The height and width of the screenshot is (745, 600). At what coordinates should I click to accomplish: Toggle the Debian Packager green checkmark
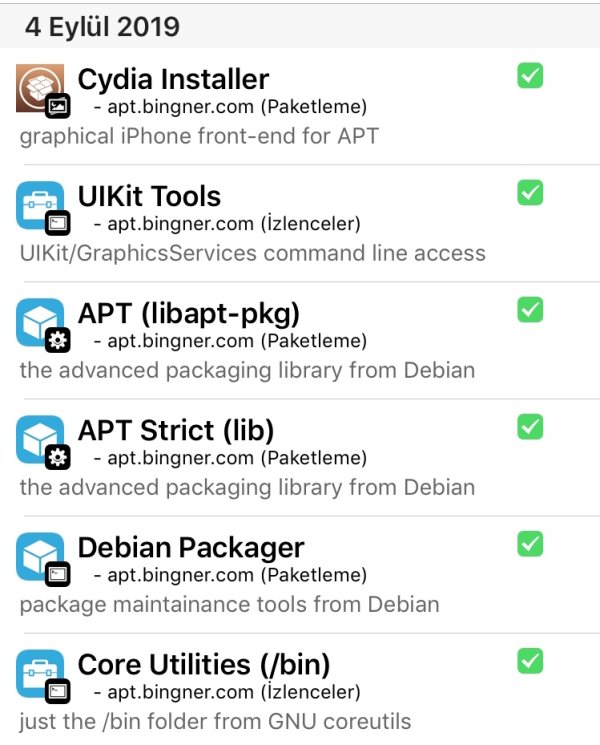(530, 544)
